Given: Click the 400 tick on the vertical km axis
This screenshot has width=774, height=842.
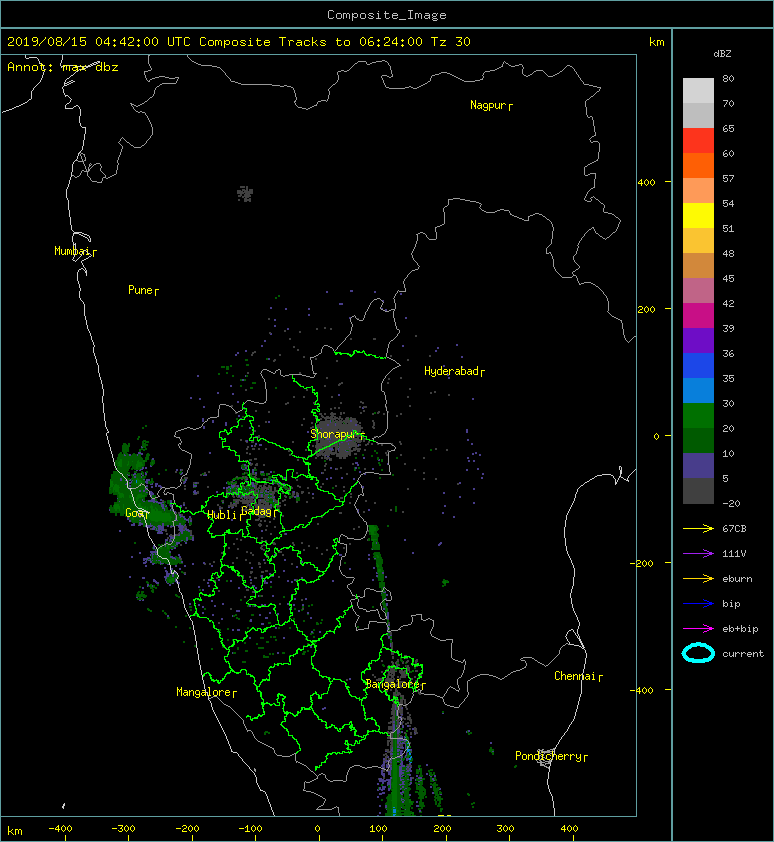Looking at the screenshot, I should pos(647,183).
